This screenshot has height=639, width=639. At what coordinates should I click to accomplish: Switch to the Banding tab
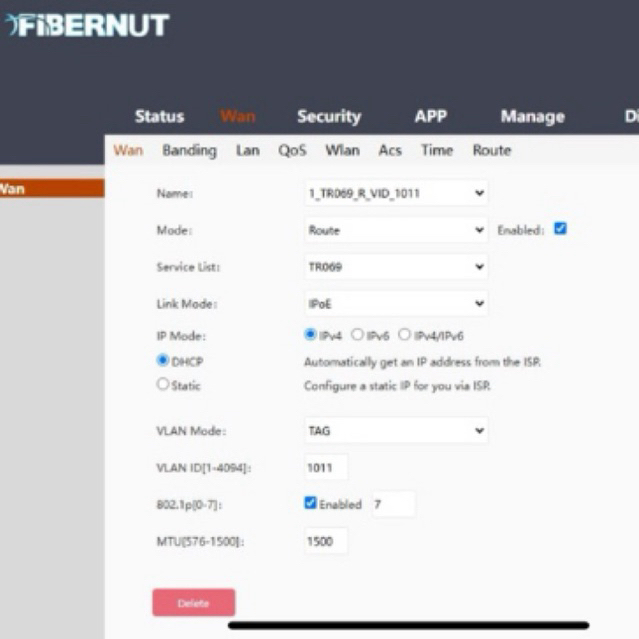189,150
